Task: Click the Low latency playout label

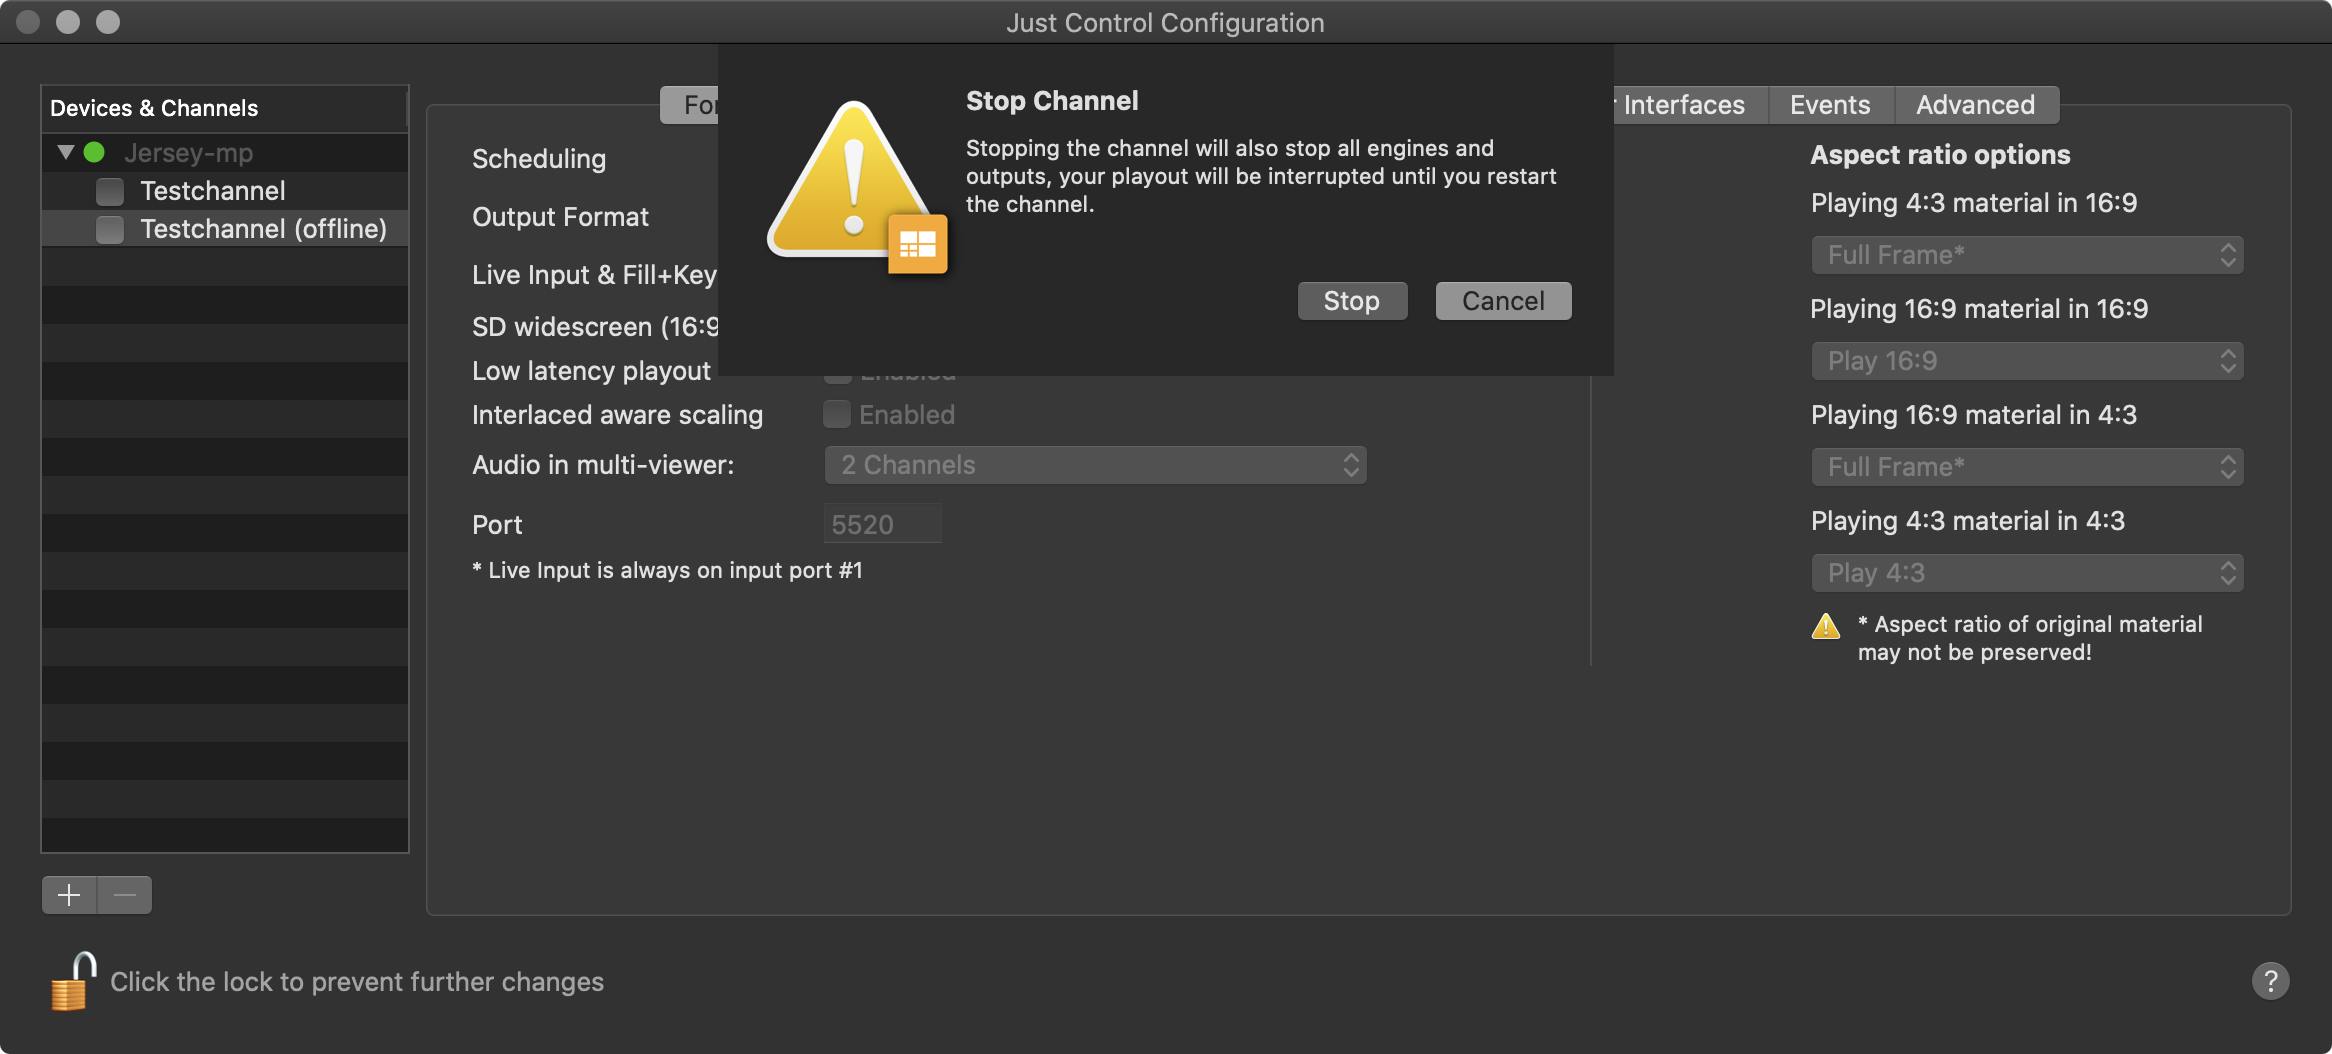Action: point(591,371)
